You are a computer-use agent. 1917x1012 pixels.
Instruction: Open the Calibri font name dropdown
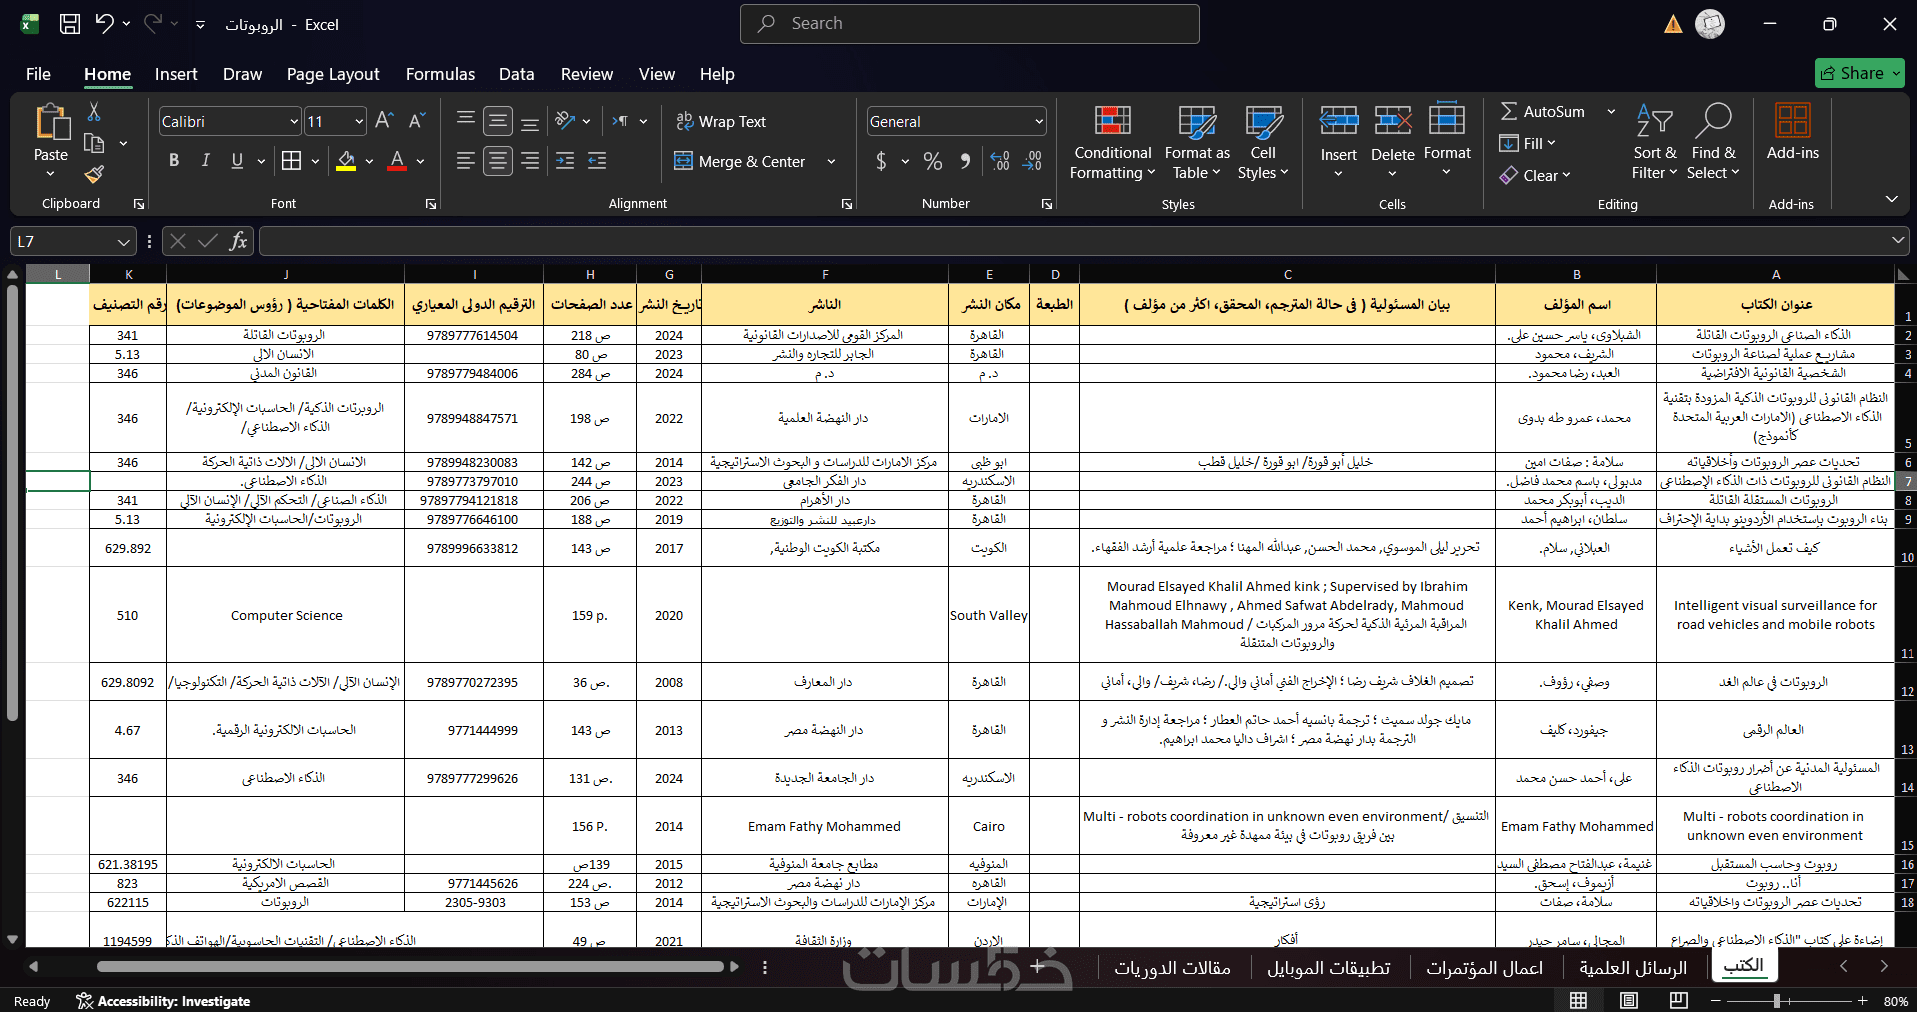tap(294, 122)
